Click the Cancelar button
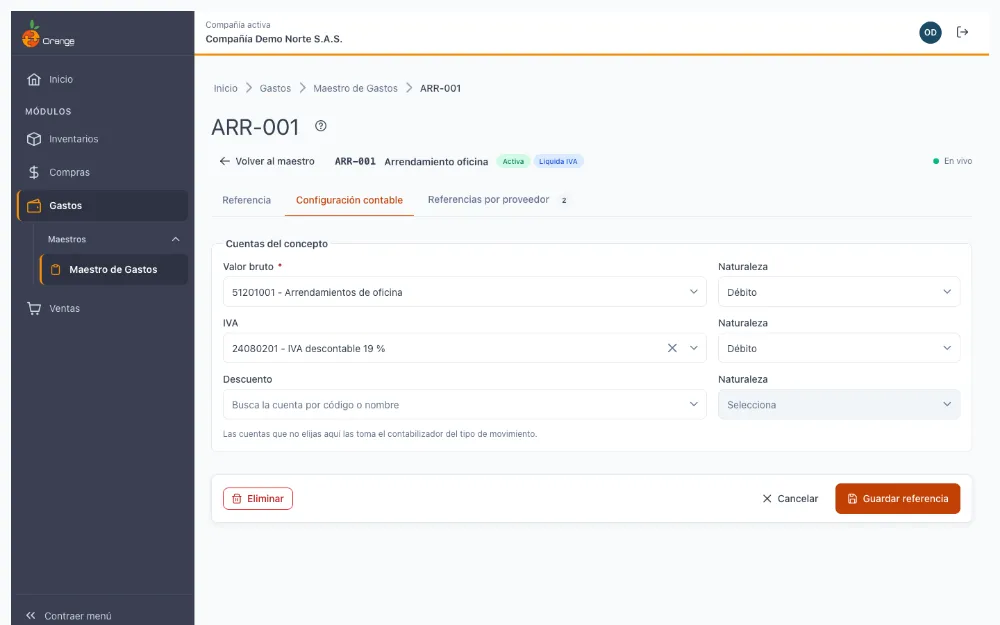This screenshot has height=625, width=1000. tap(790, 499)
